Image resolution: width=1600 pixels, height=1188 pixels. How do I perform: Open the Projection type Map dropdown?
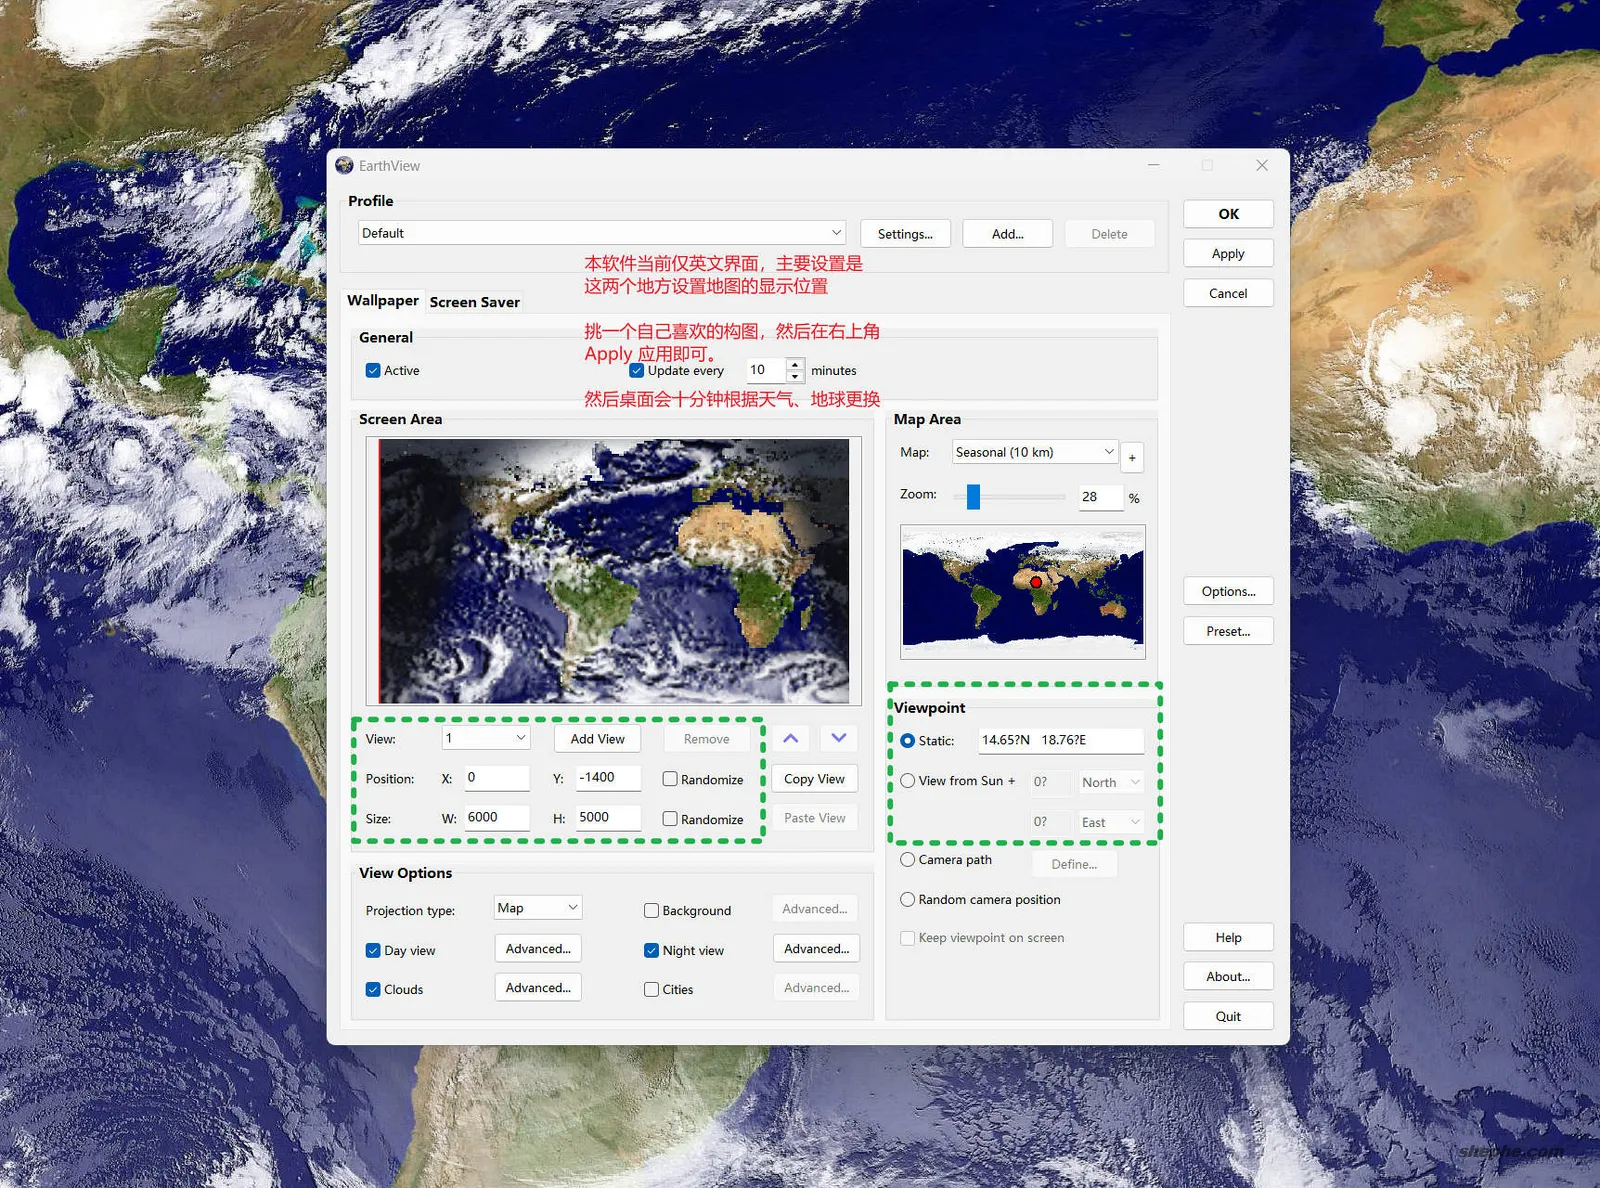click(538, 908)
